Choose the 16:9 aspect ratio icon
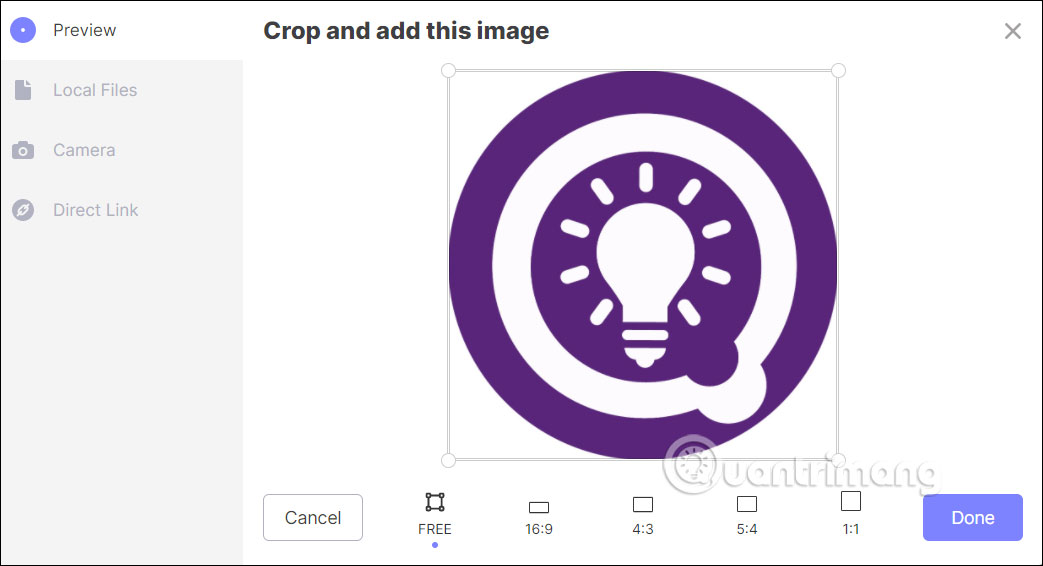Viewport: 1043px width, 566px height. [x=539, y=507]
